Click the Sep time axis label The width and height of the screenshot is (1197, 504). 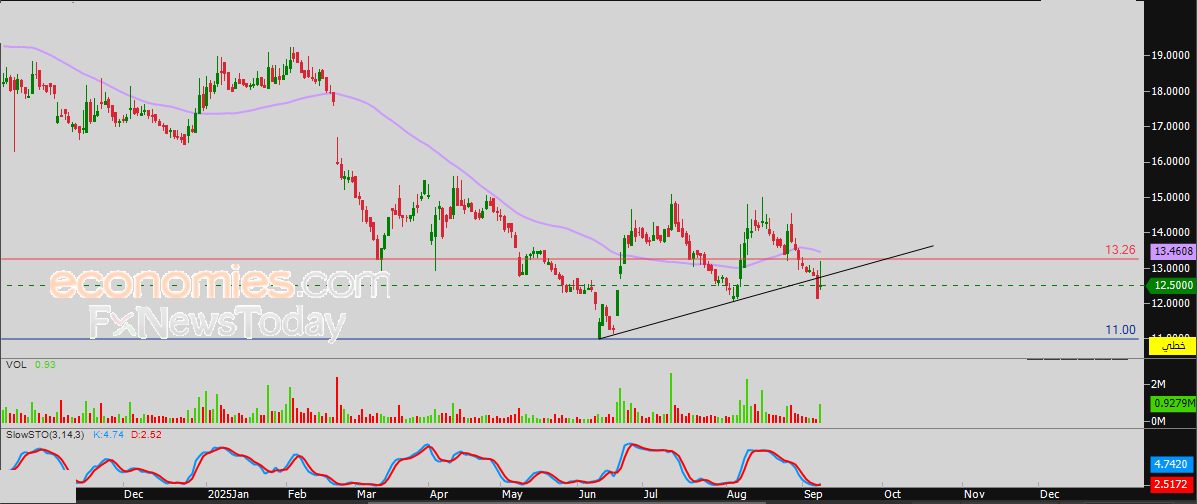(x=811, y=495)
